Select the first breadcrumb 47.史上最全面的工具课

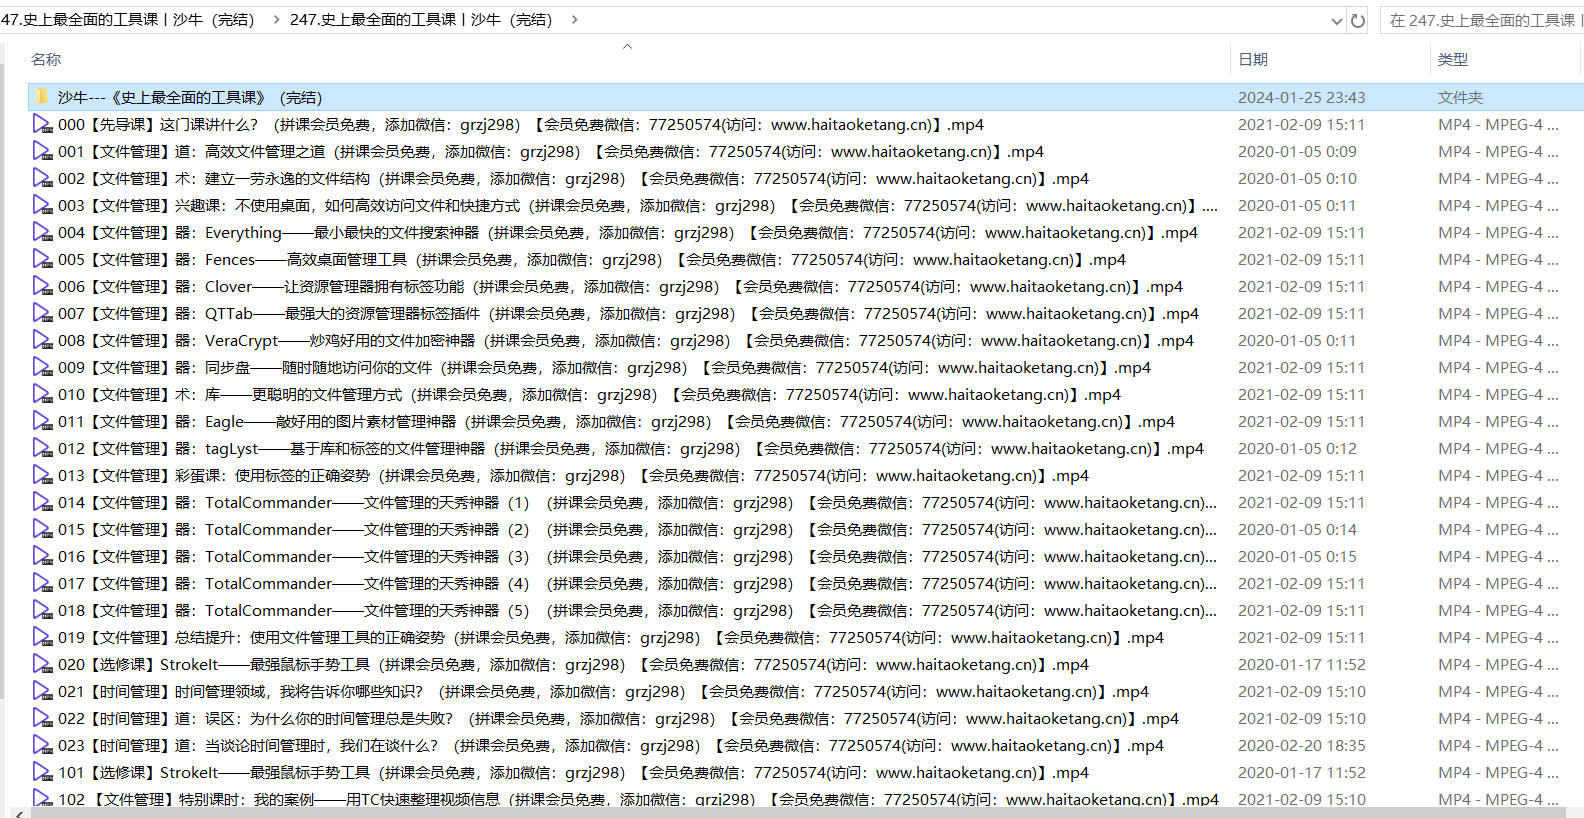[x=127, y=19]
